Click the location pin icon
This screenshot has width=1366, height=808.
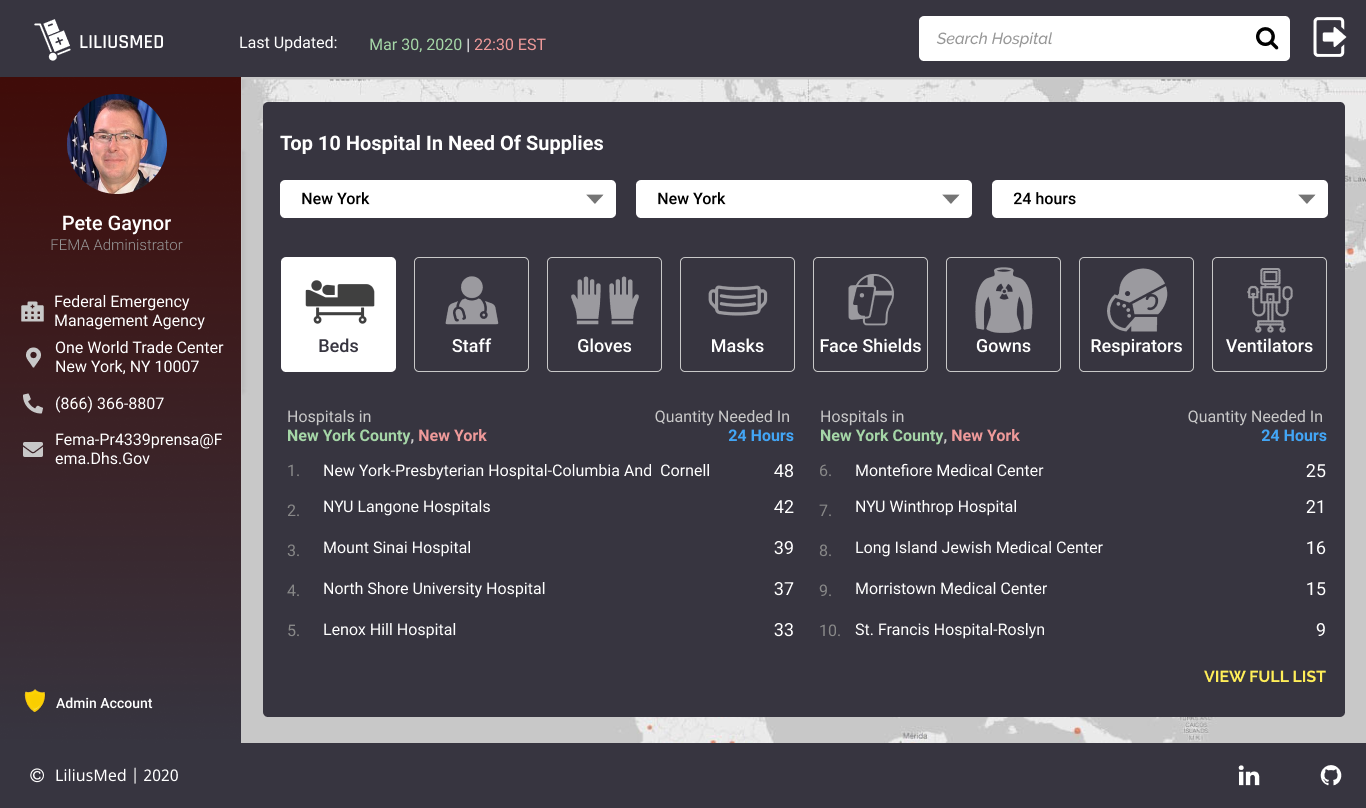click(x=33, y=357)
